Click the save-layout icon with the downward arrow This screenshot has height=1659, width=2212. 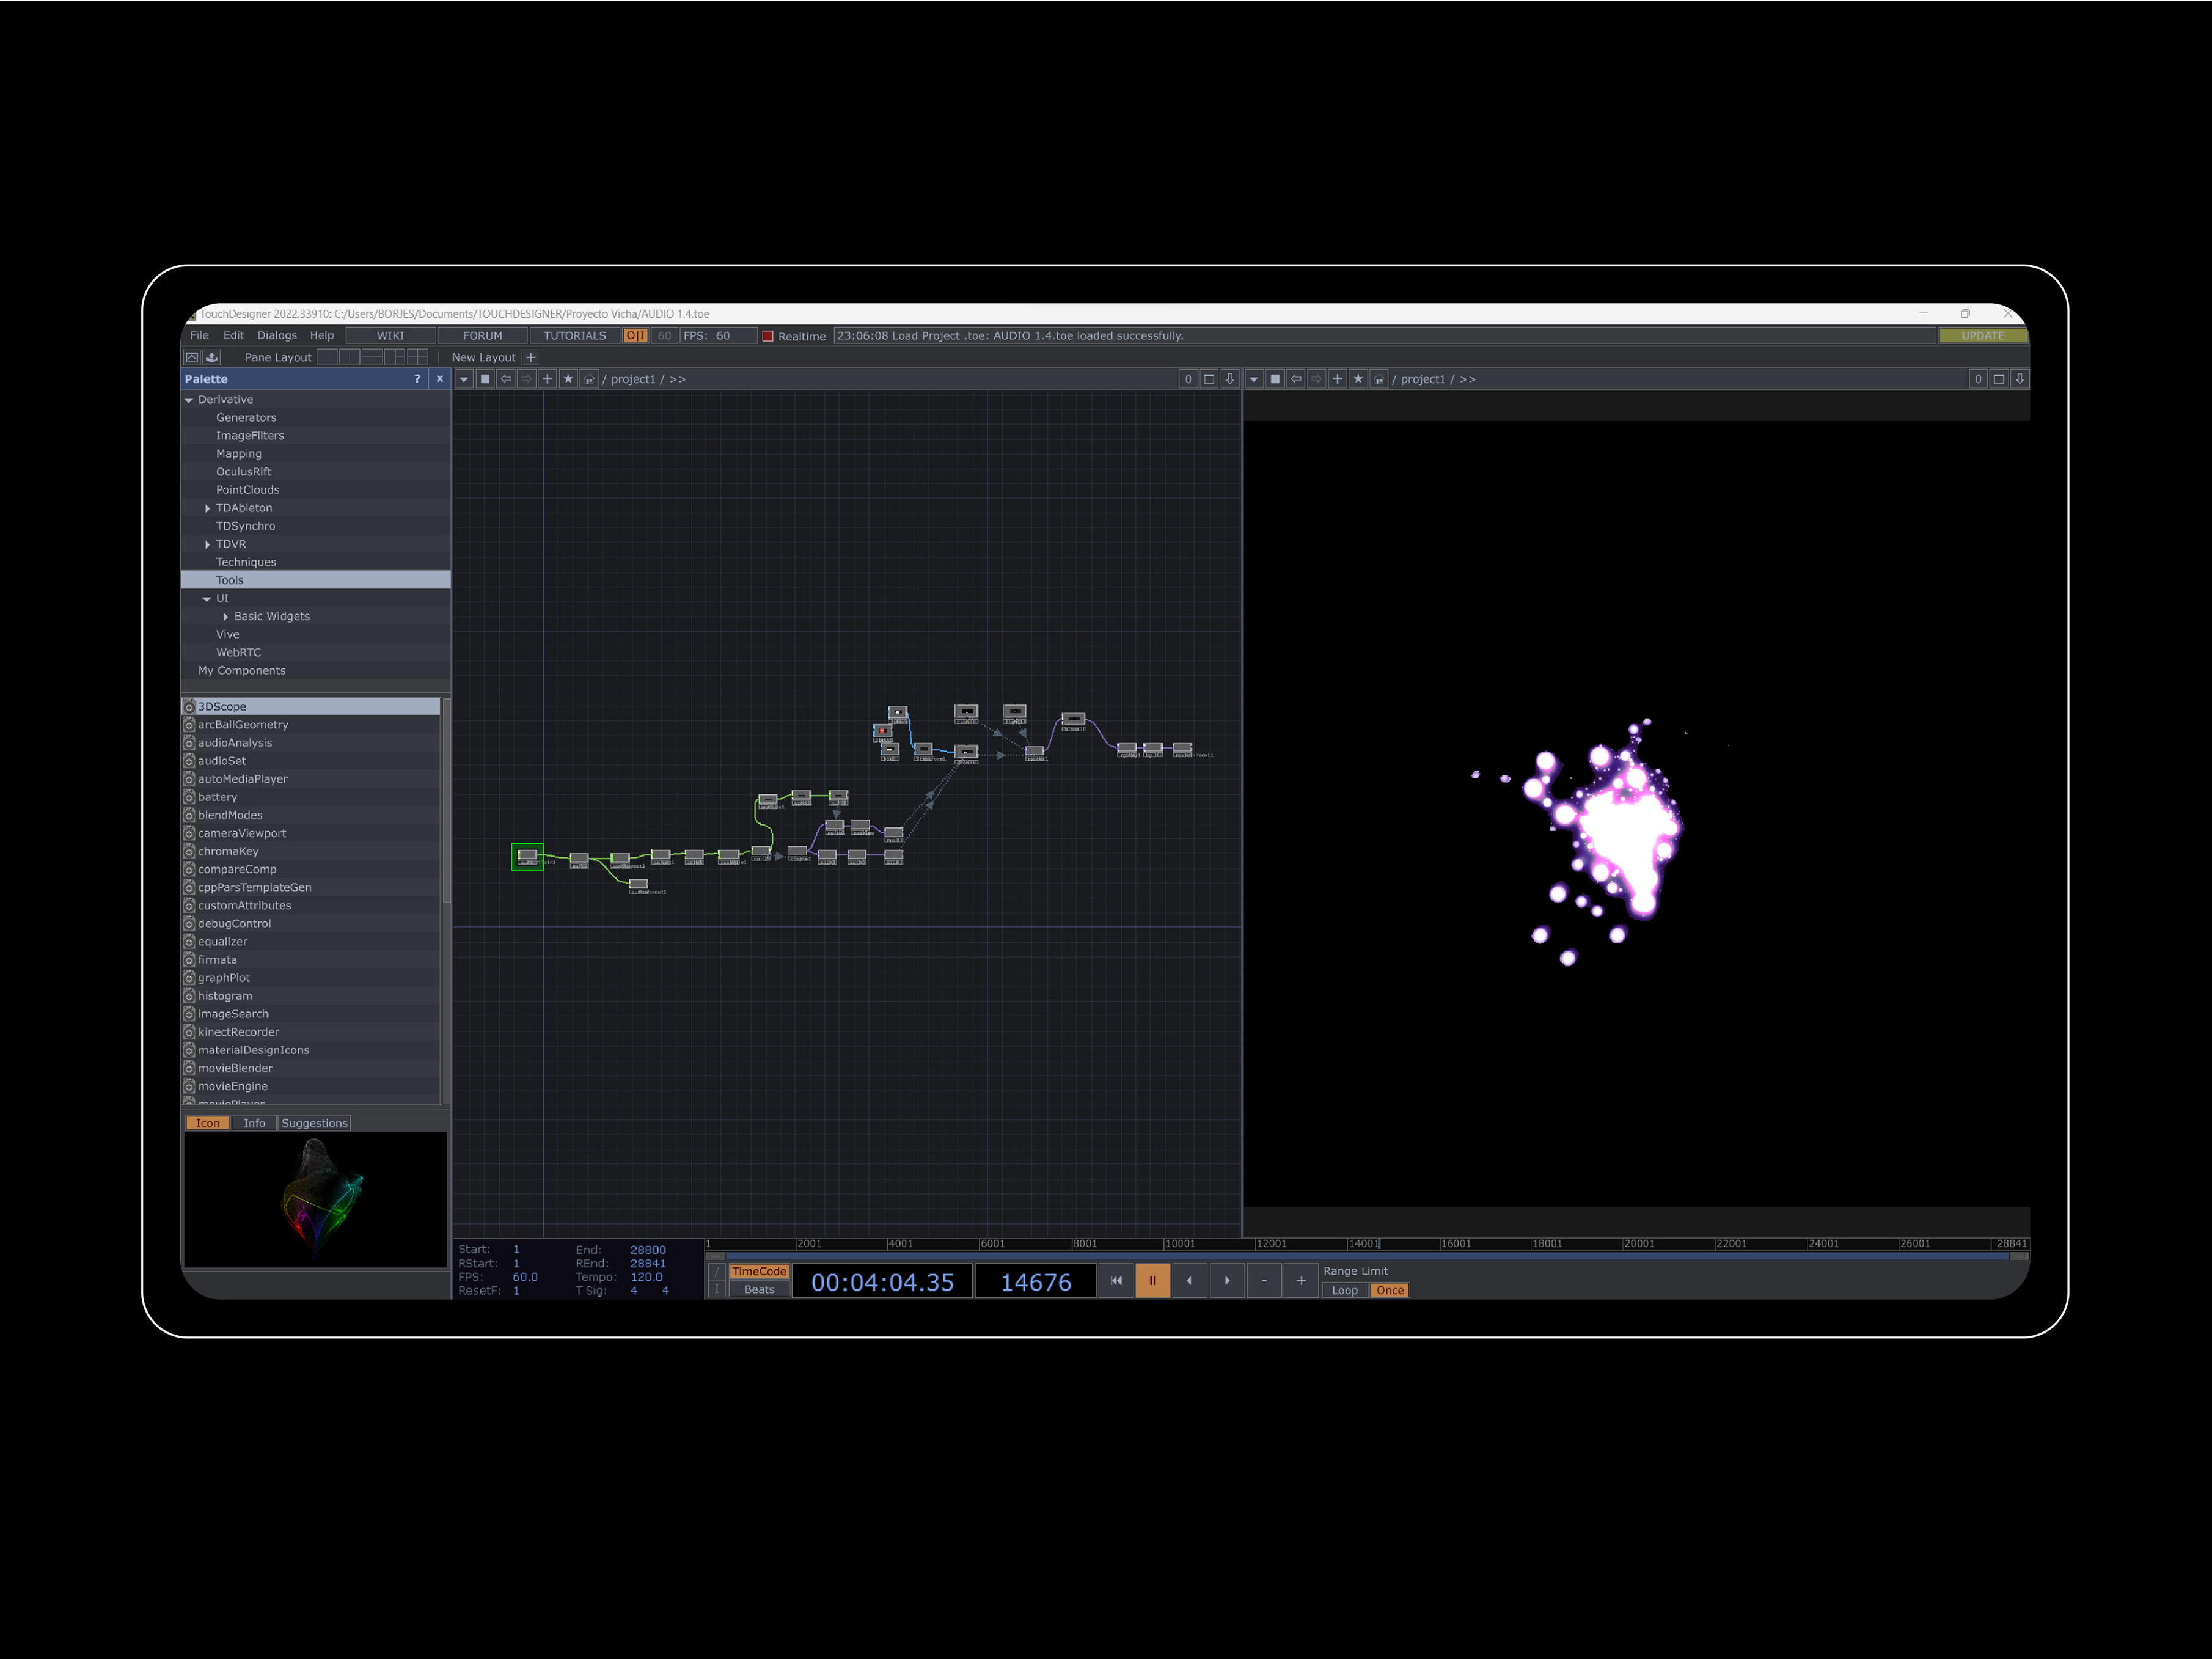click(211, 357)
